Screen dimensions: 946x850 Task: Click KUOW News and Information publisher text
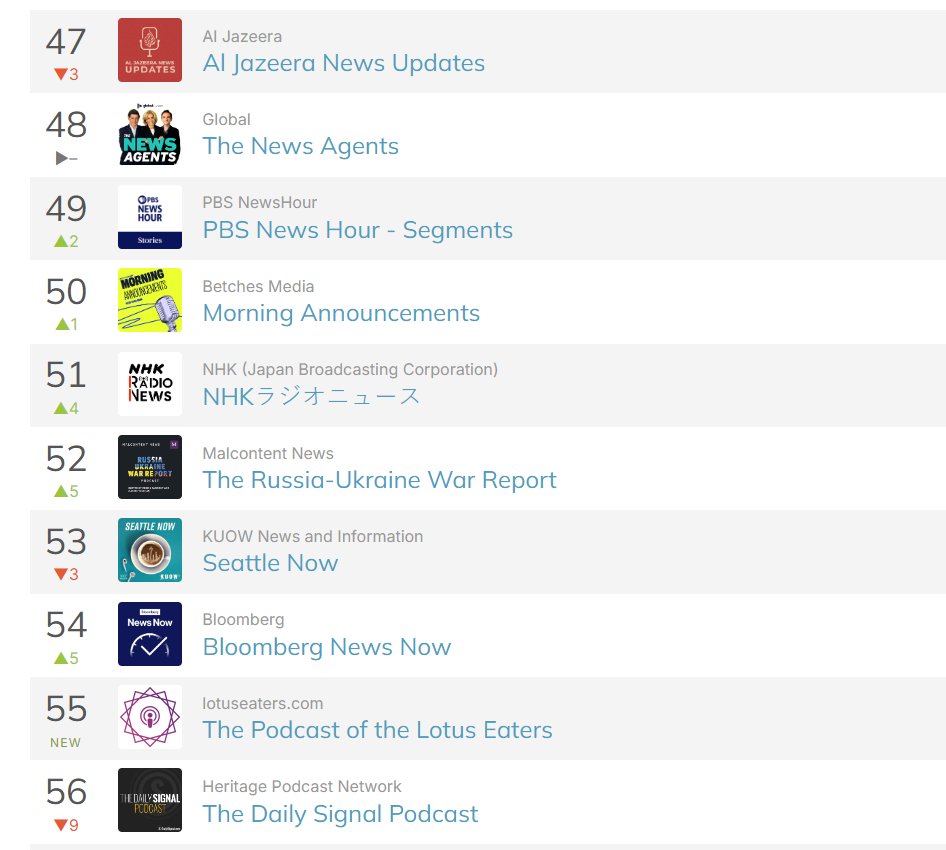(x=313, y=537)
